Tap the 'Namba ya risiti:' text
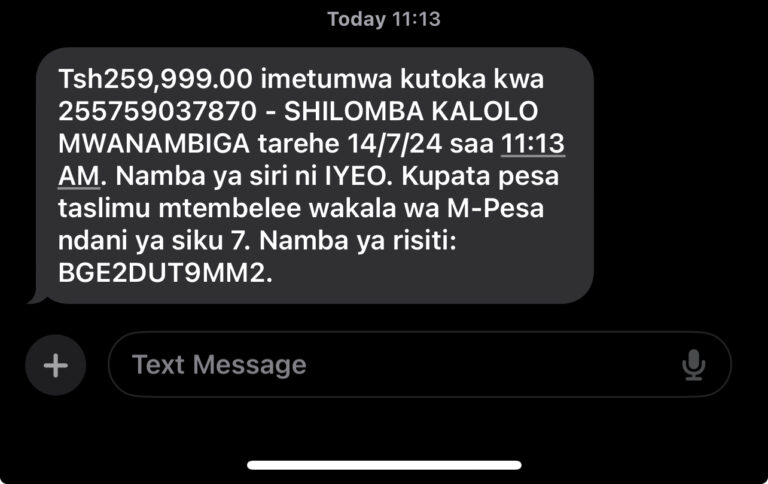 [x=358, y=241]
